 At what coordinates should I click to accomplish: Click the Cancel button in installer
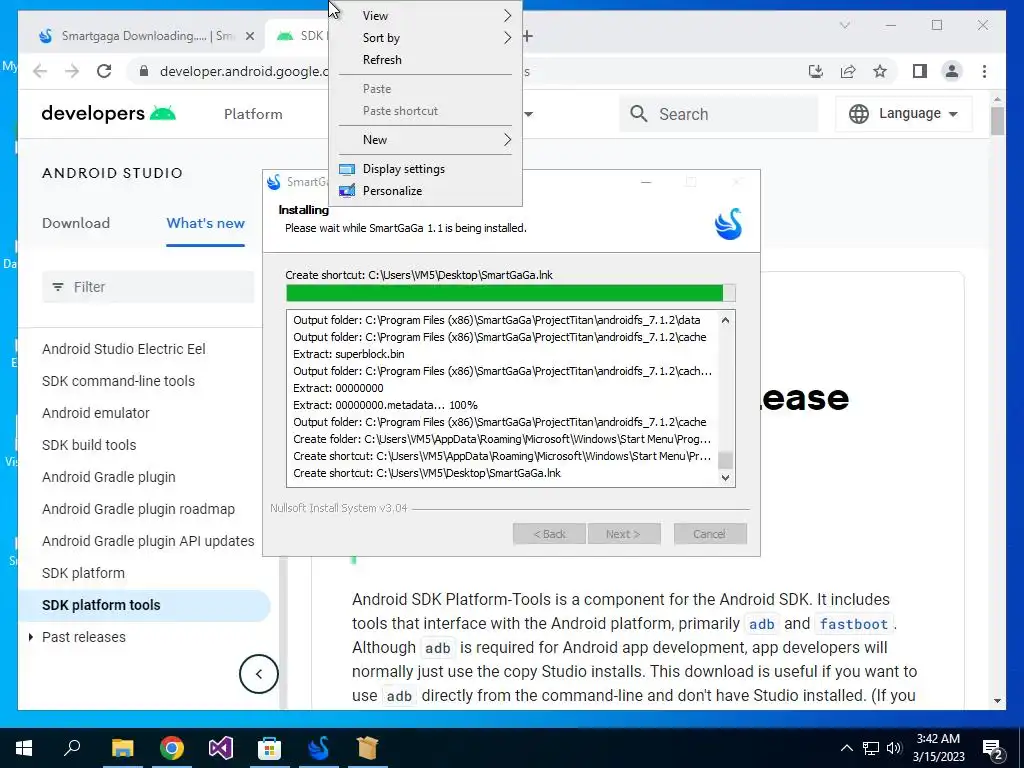click(x=710, y=534)
